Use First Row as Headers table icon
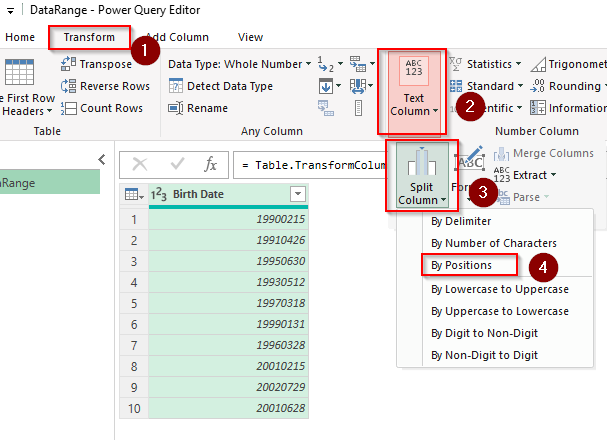Viewport: 607px width, 440px height. click(19, 72)
